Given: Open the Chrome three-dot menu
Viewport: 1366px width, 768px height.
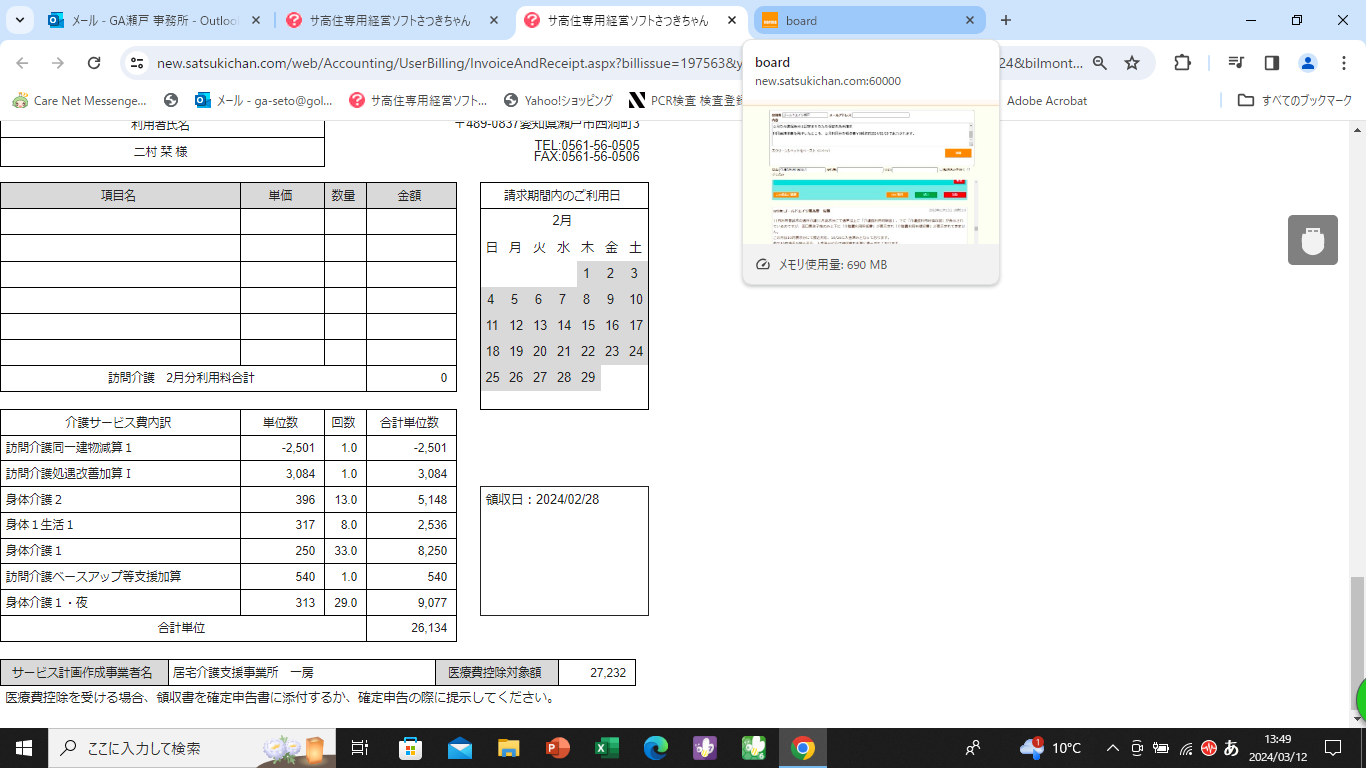Looking at the screenshot, I should [1341, 63].
